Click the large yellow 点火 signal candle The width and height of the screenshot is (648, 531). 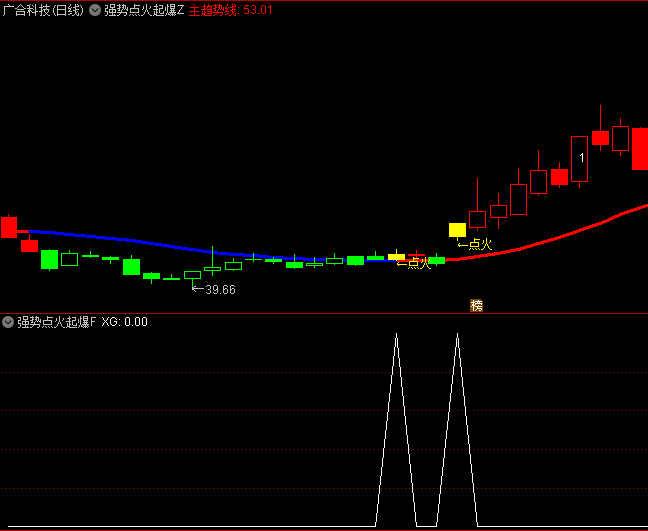(457, 230)
